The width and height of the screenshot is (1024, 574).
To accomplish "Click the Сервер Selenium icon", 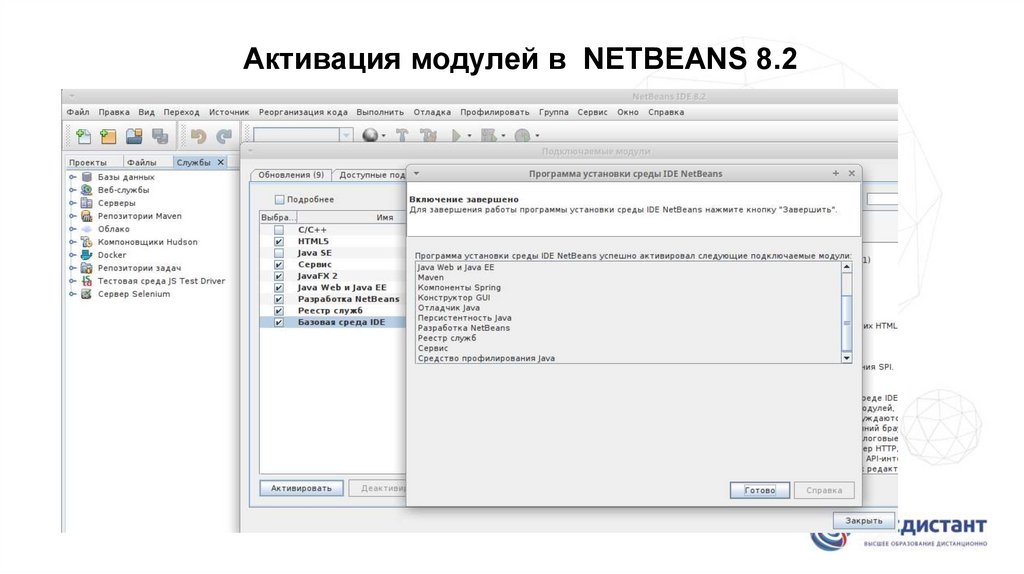I will coord(87,294).
